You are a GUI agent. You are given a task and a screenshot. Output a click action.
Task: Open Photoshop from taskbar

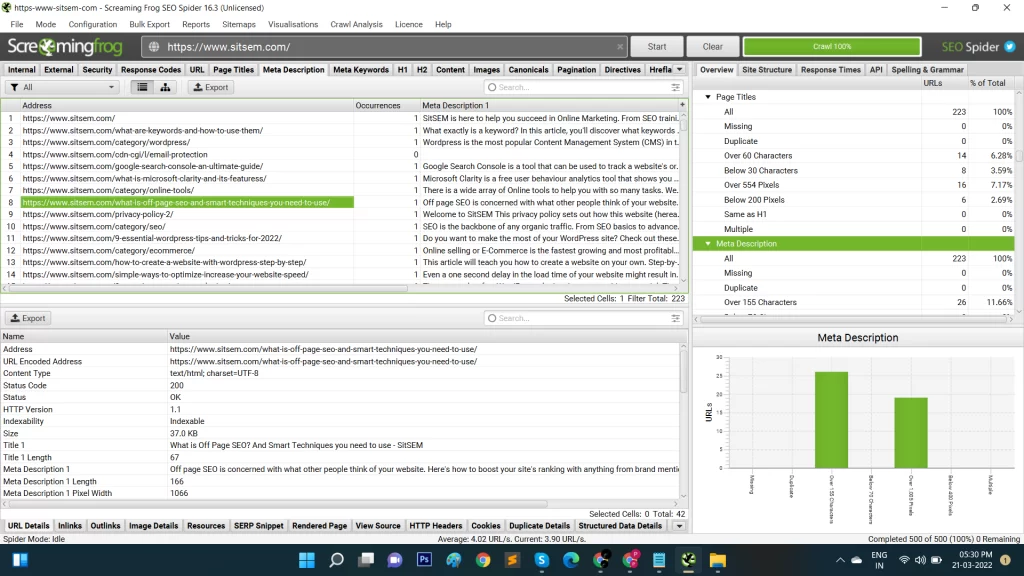pos(424,560)
